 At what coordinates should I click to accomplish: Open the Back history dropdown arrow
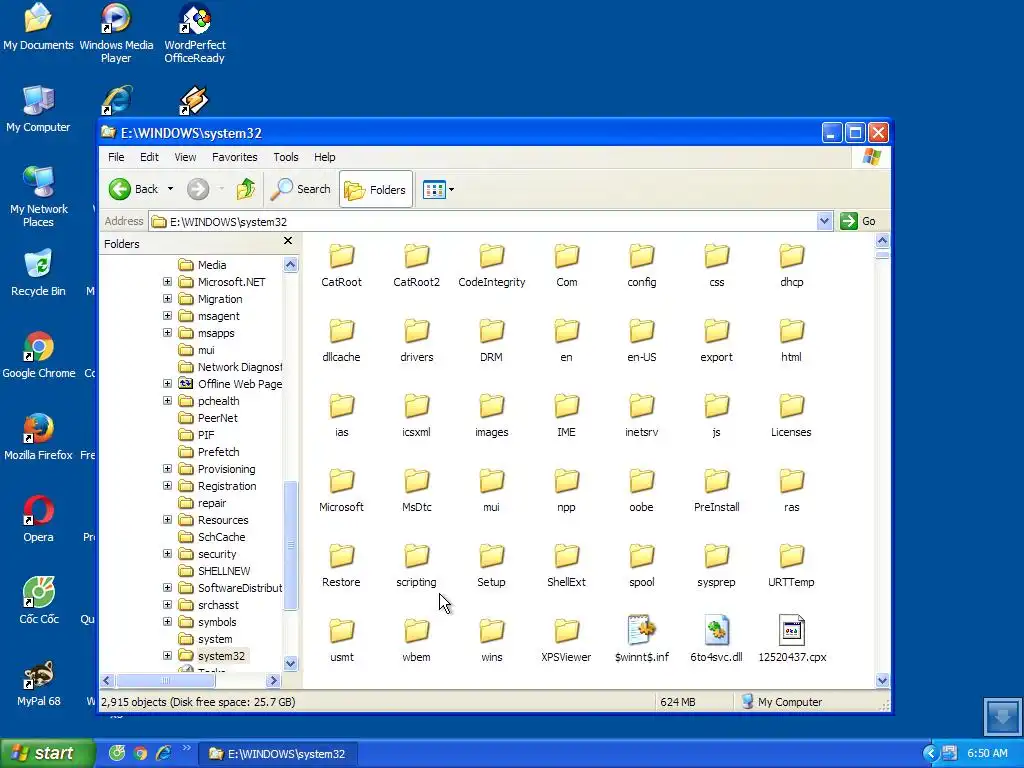[170, 189]
